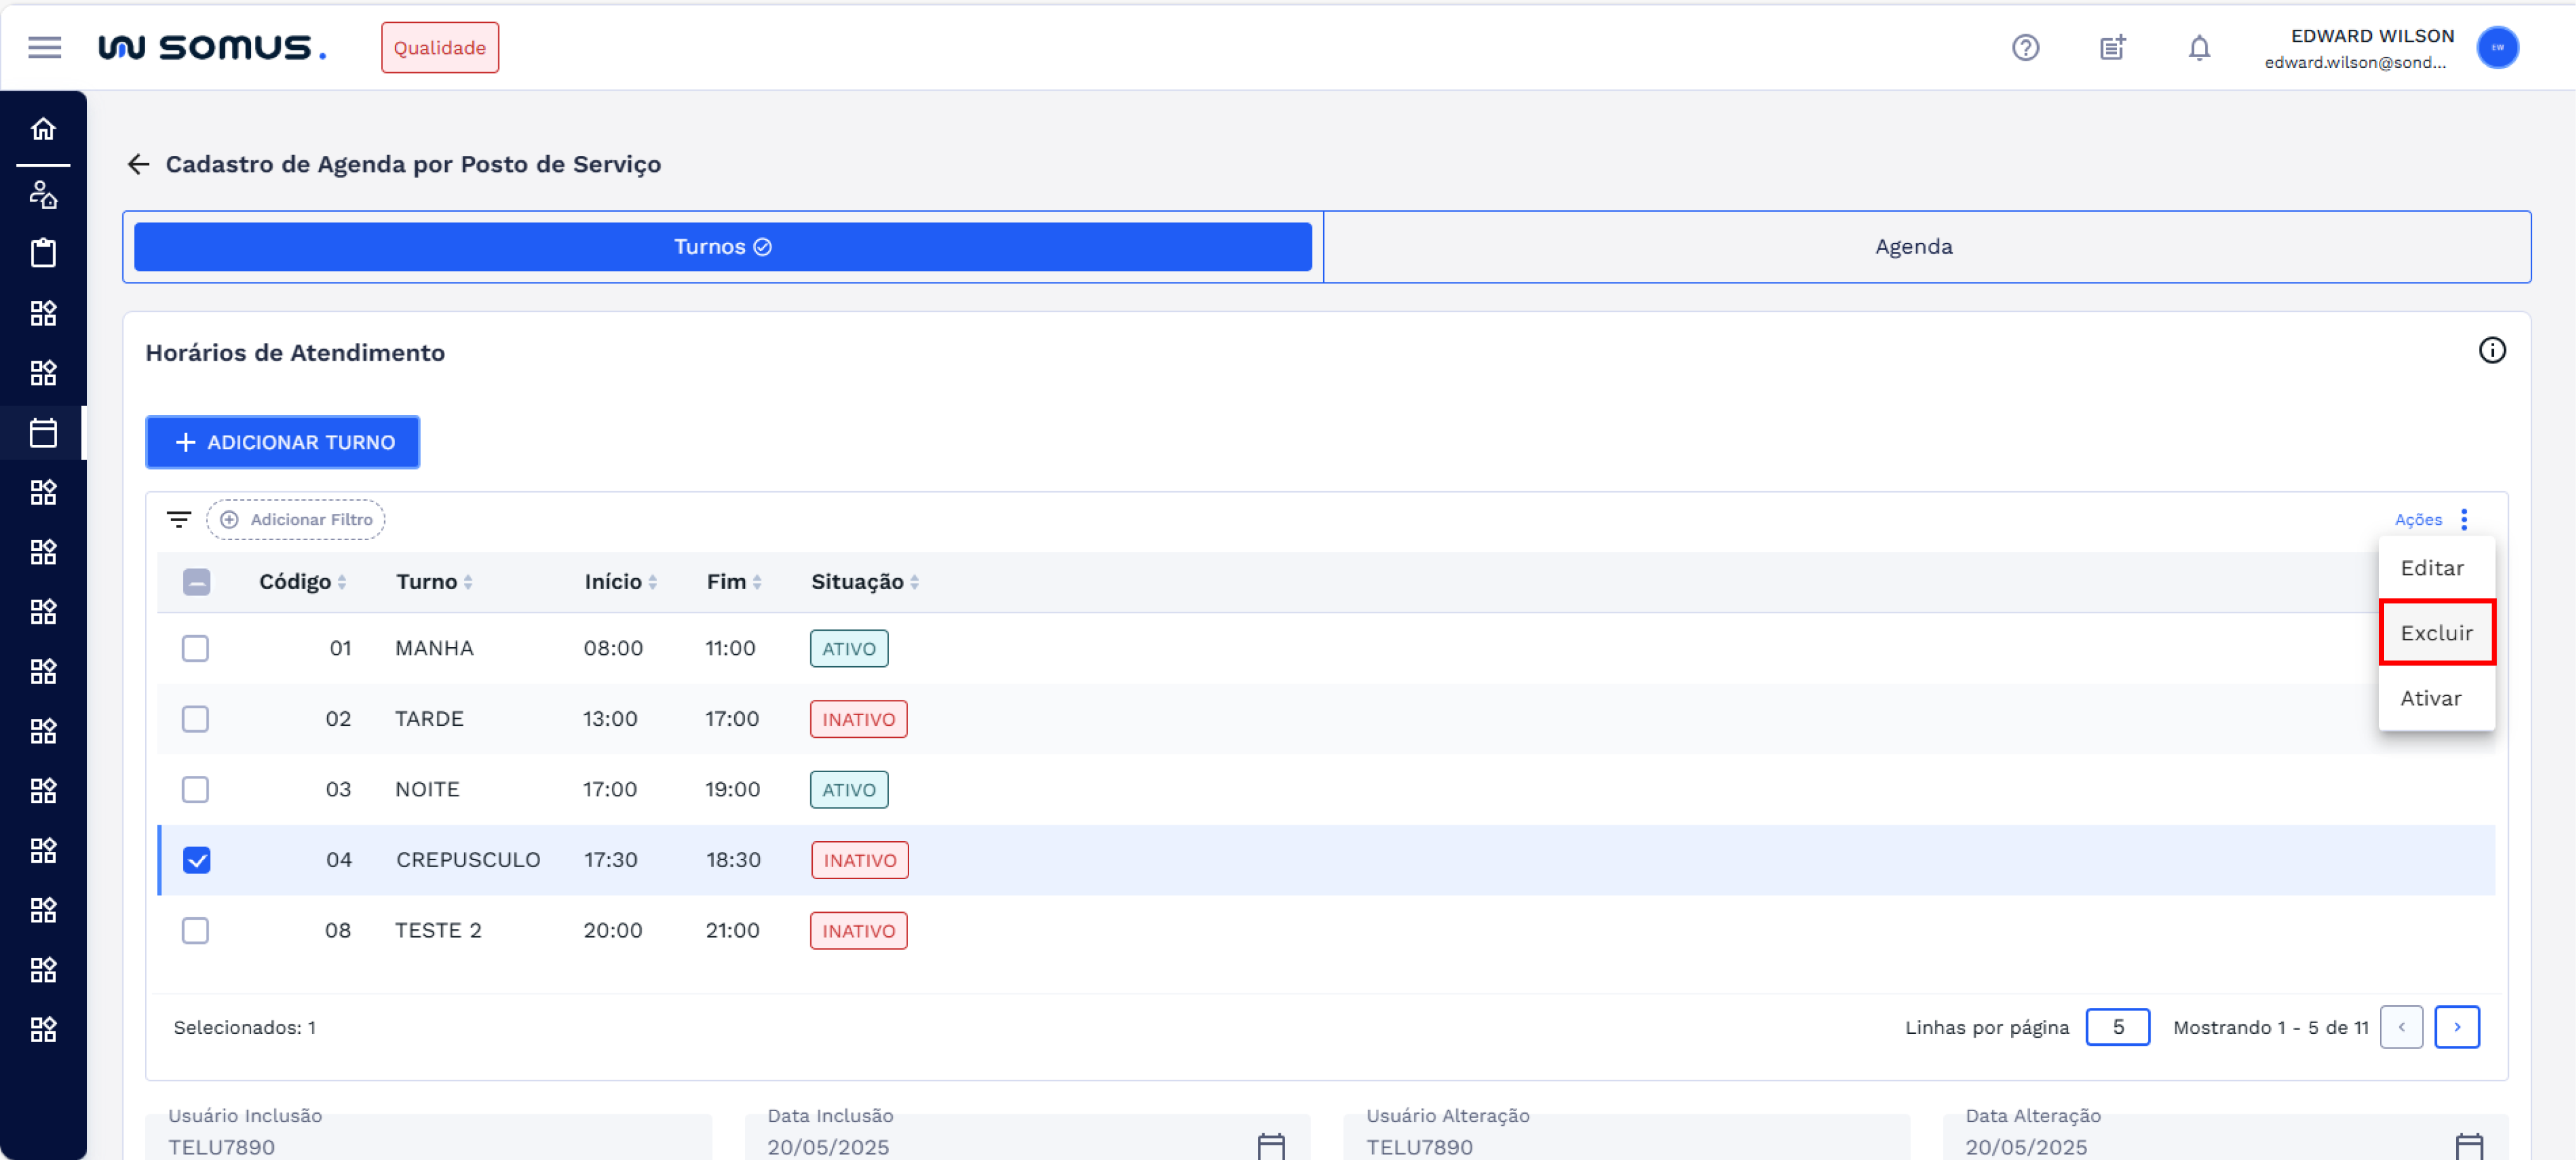Open the Ações three-dot menu
This screenshot has width=2576, height=1160.
coord(2463,519)
